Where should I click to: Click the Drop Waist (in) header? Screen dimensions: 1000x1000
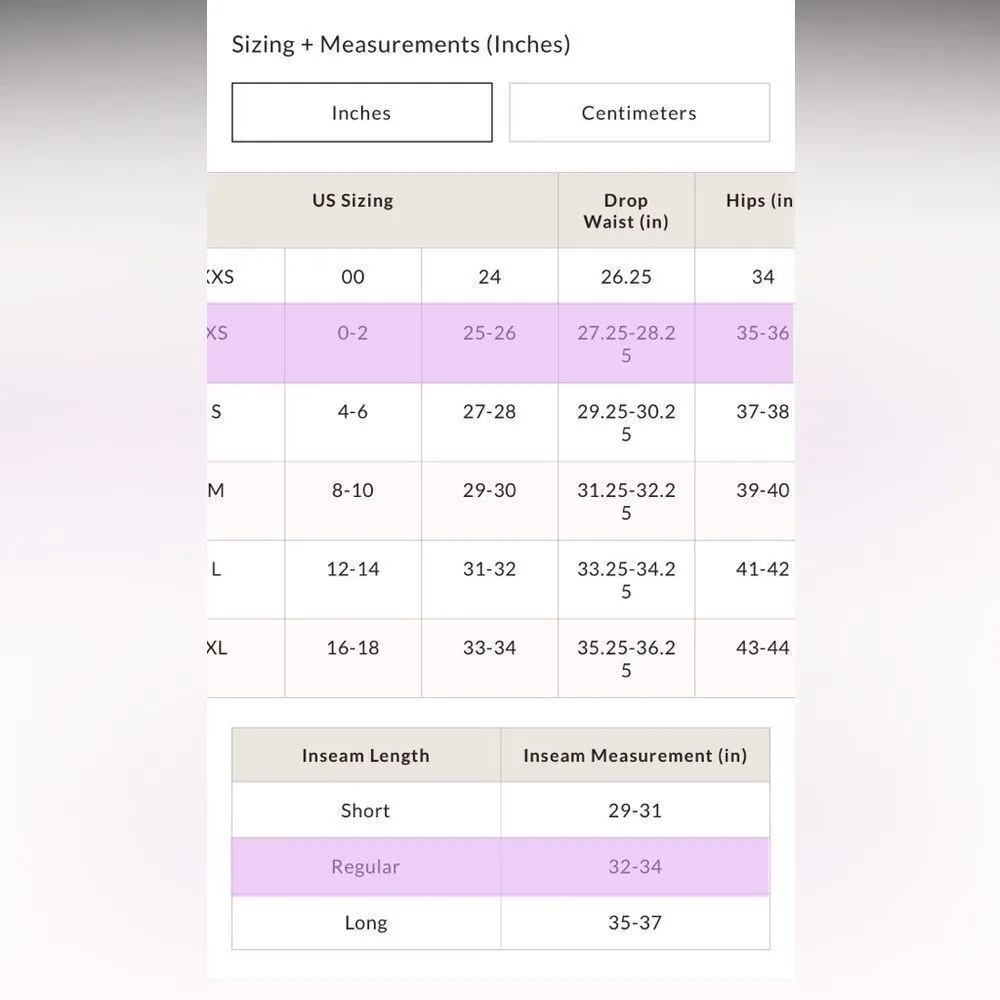click(626, 211)
